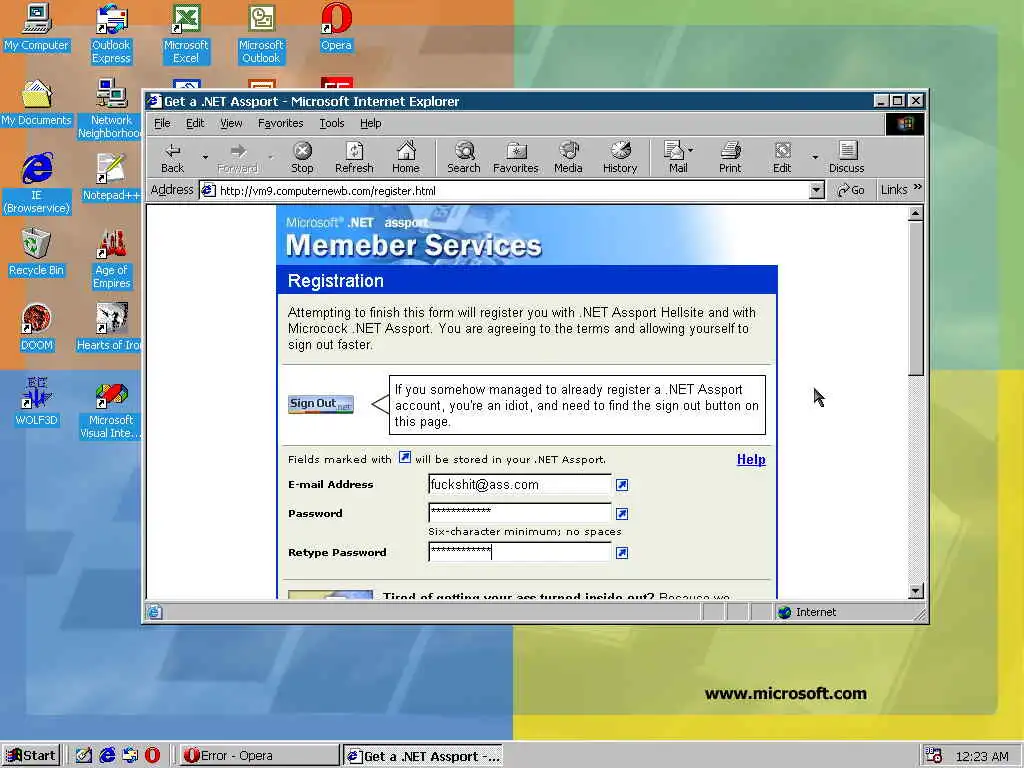Image resolution: width=1024 pixels, height=768 pixels.
Task: Open Microsoft Visual InterDev desktop shortcut
Action: (110, 409)
